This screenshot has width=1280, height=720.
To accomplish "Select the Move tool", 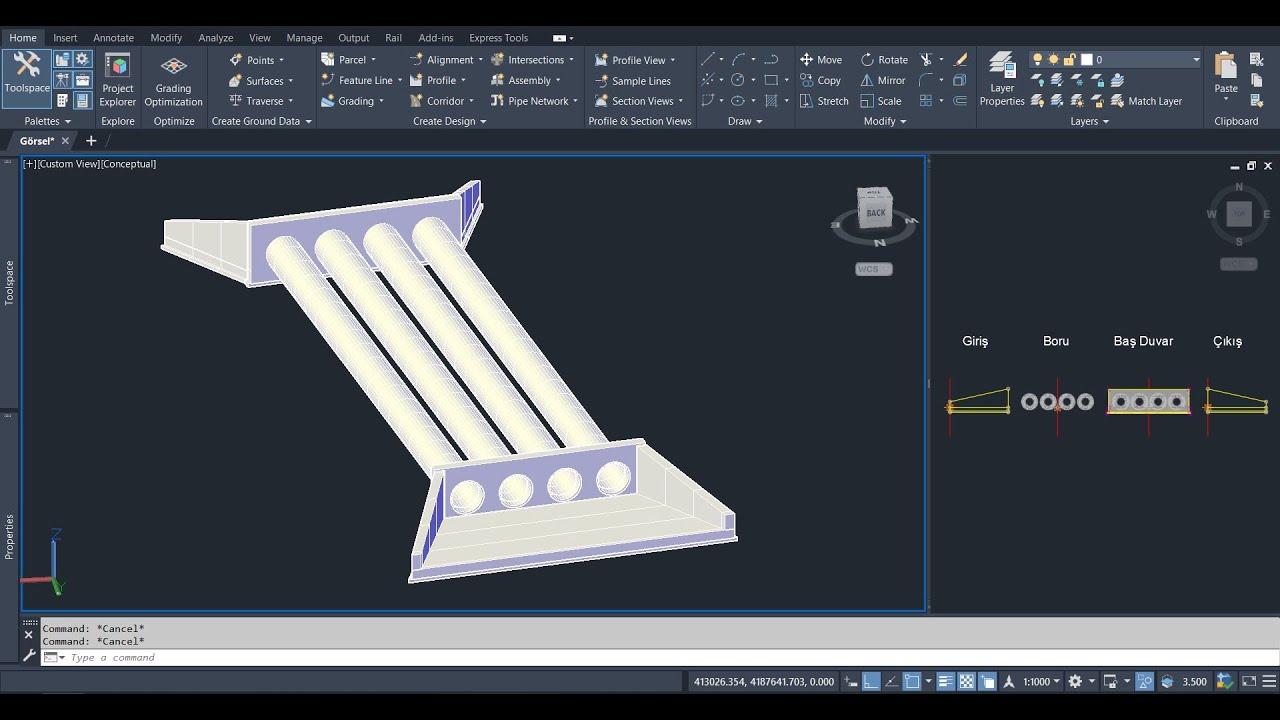I will tap(821, 60).
